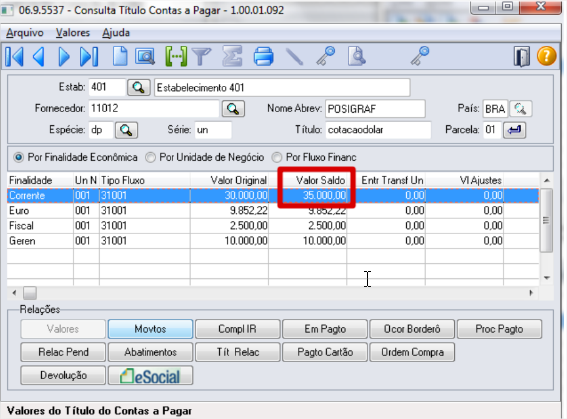Click the Ocor Borderô button

coord(412,329)
